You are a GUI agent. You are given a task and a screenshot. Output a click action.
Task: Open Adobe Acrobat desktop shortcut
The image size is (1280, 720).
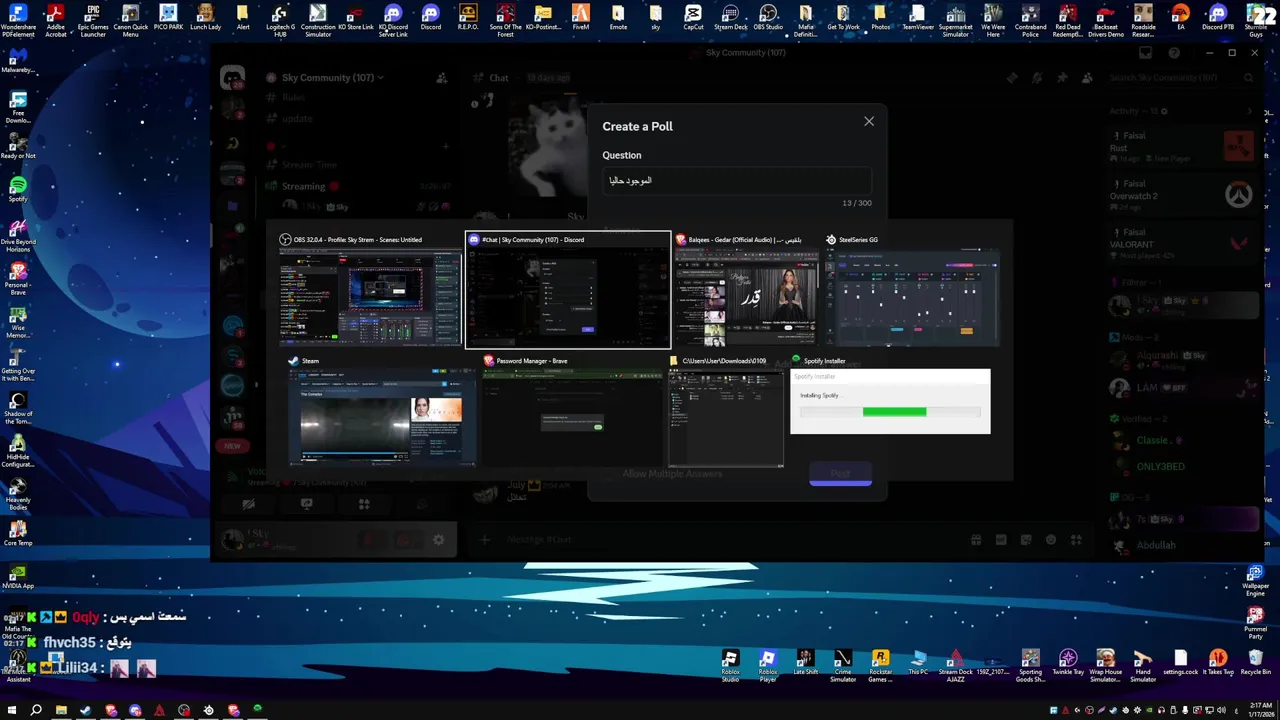pyautogui.click(x=55, y=19)
